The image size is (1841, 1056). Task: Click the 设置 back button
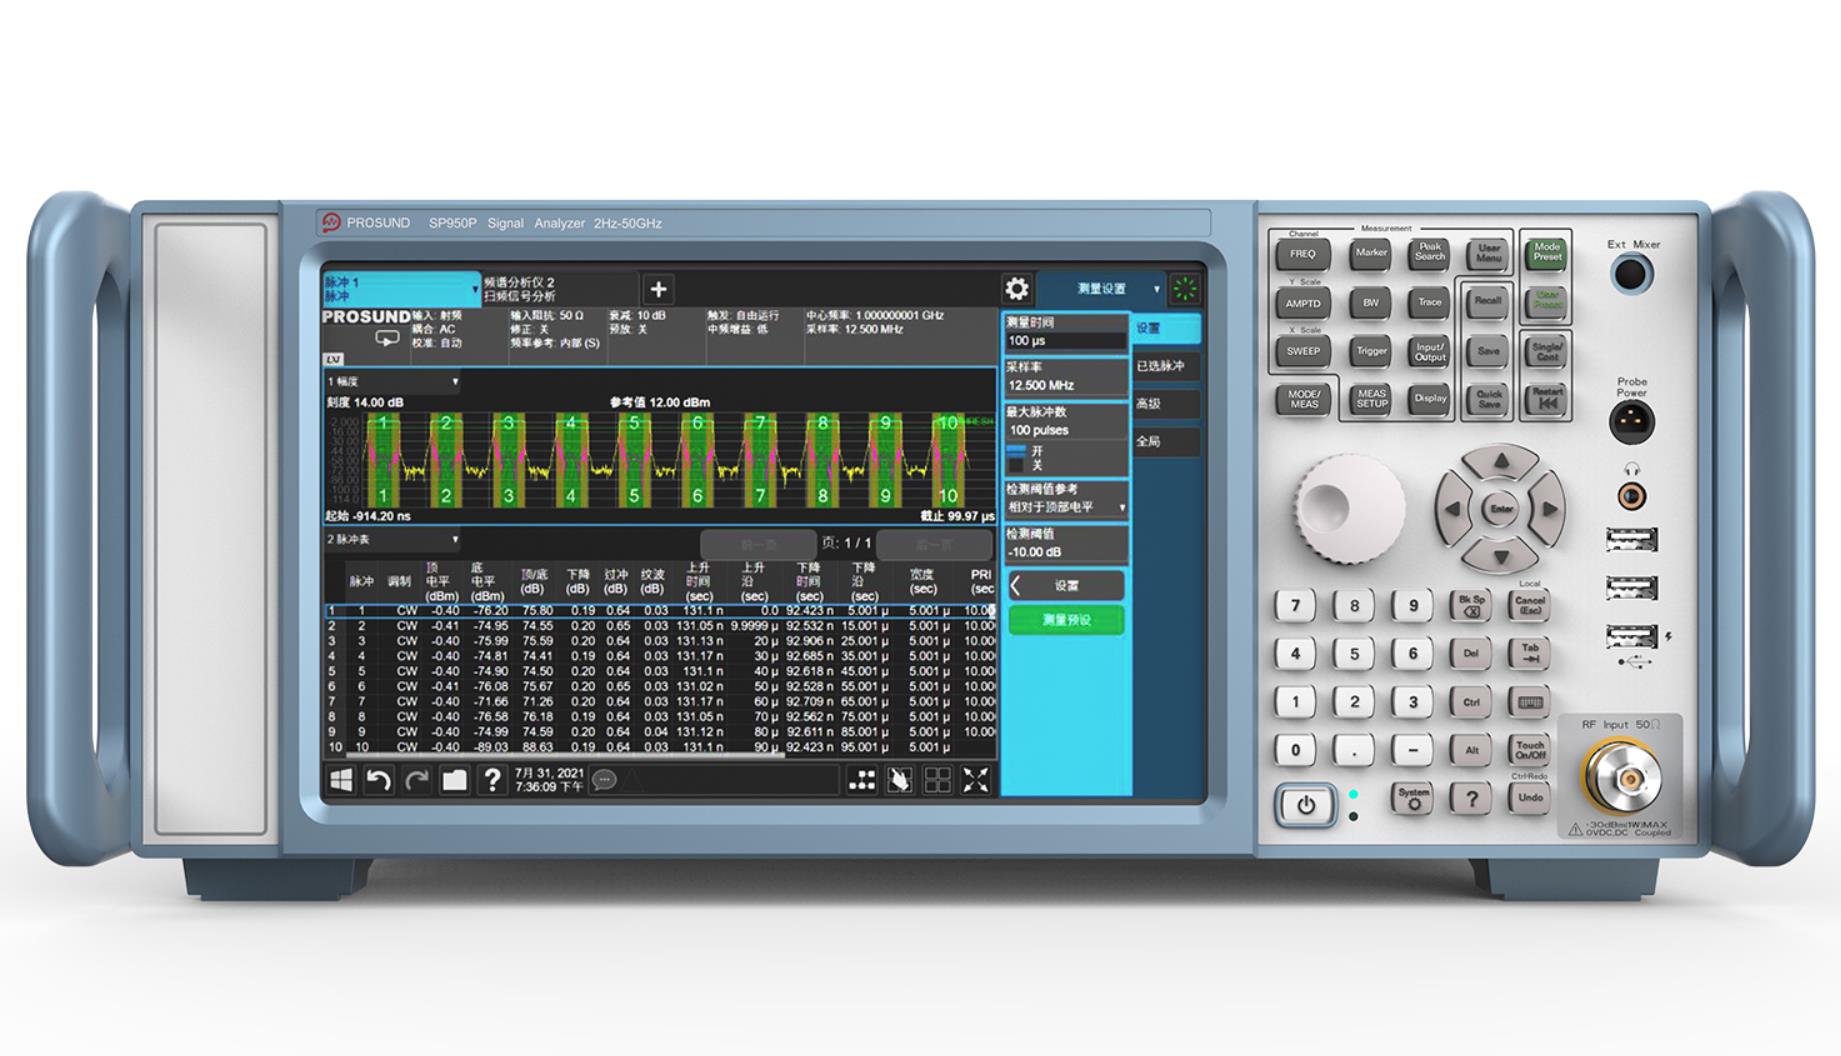(1066, 586)
